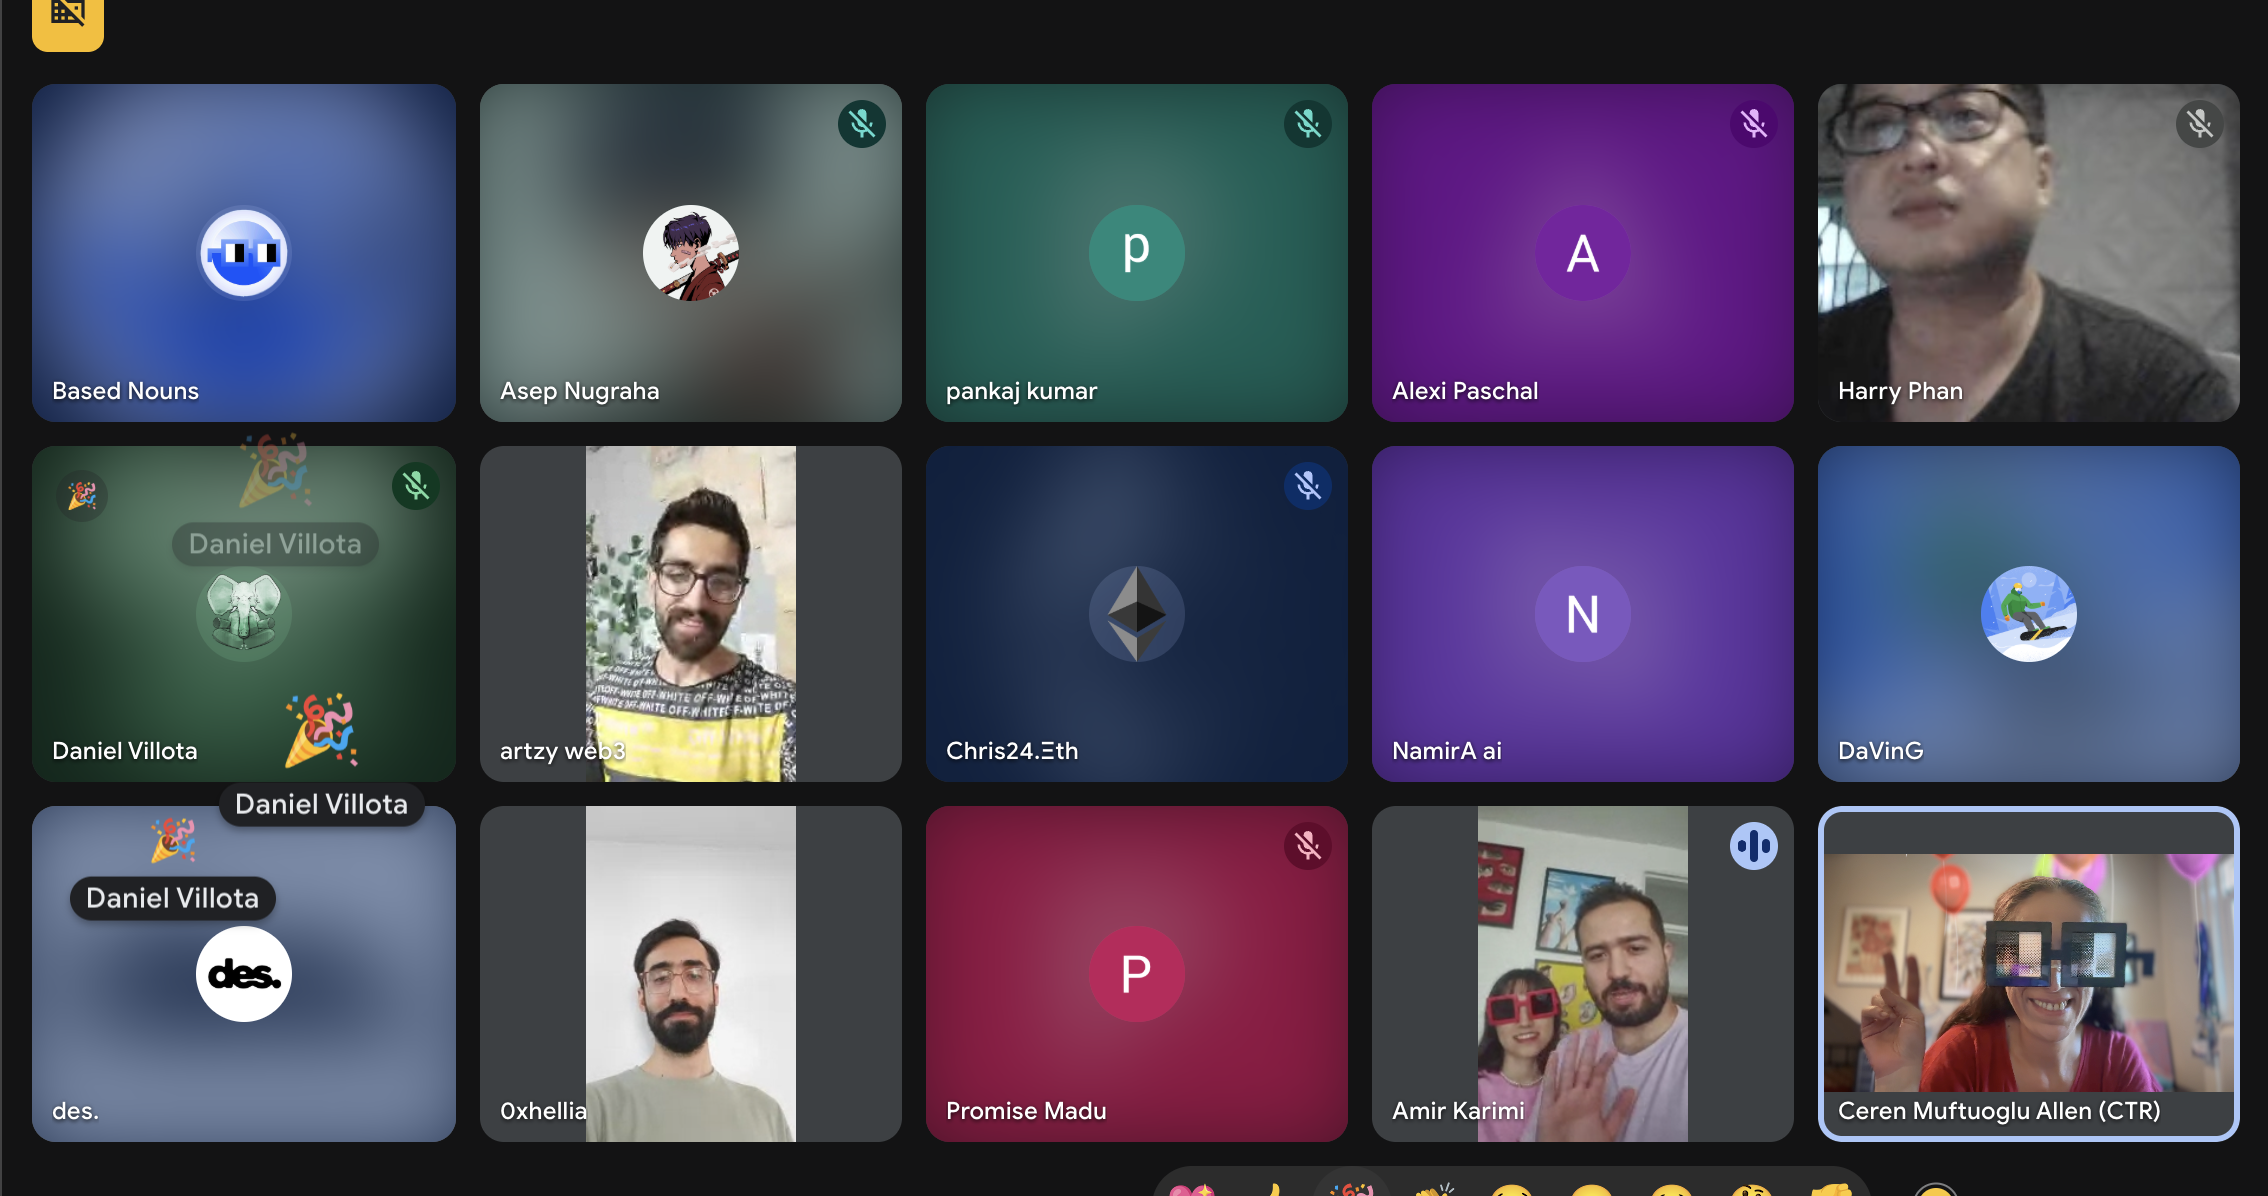Click muted mic icon on pankaj kumar tile
The image size is (2268, 1196).
[1307, 124]
